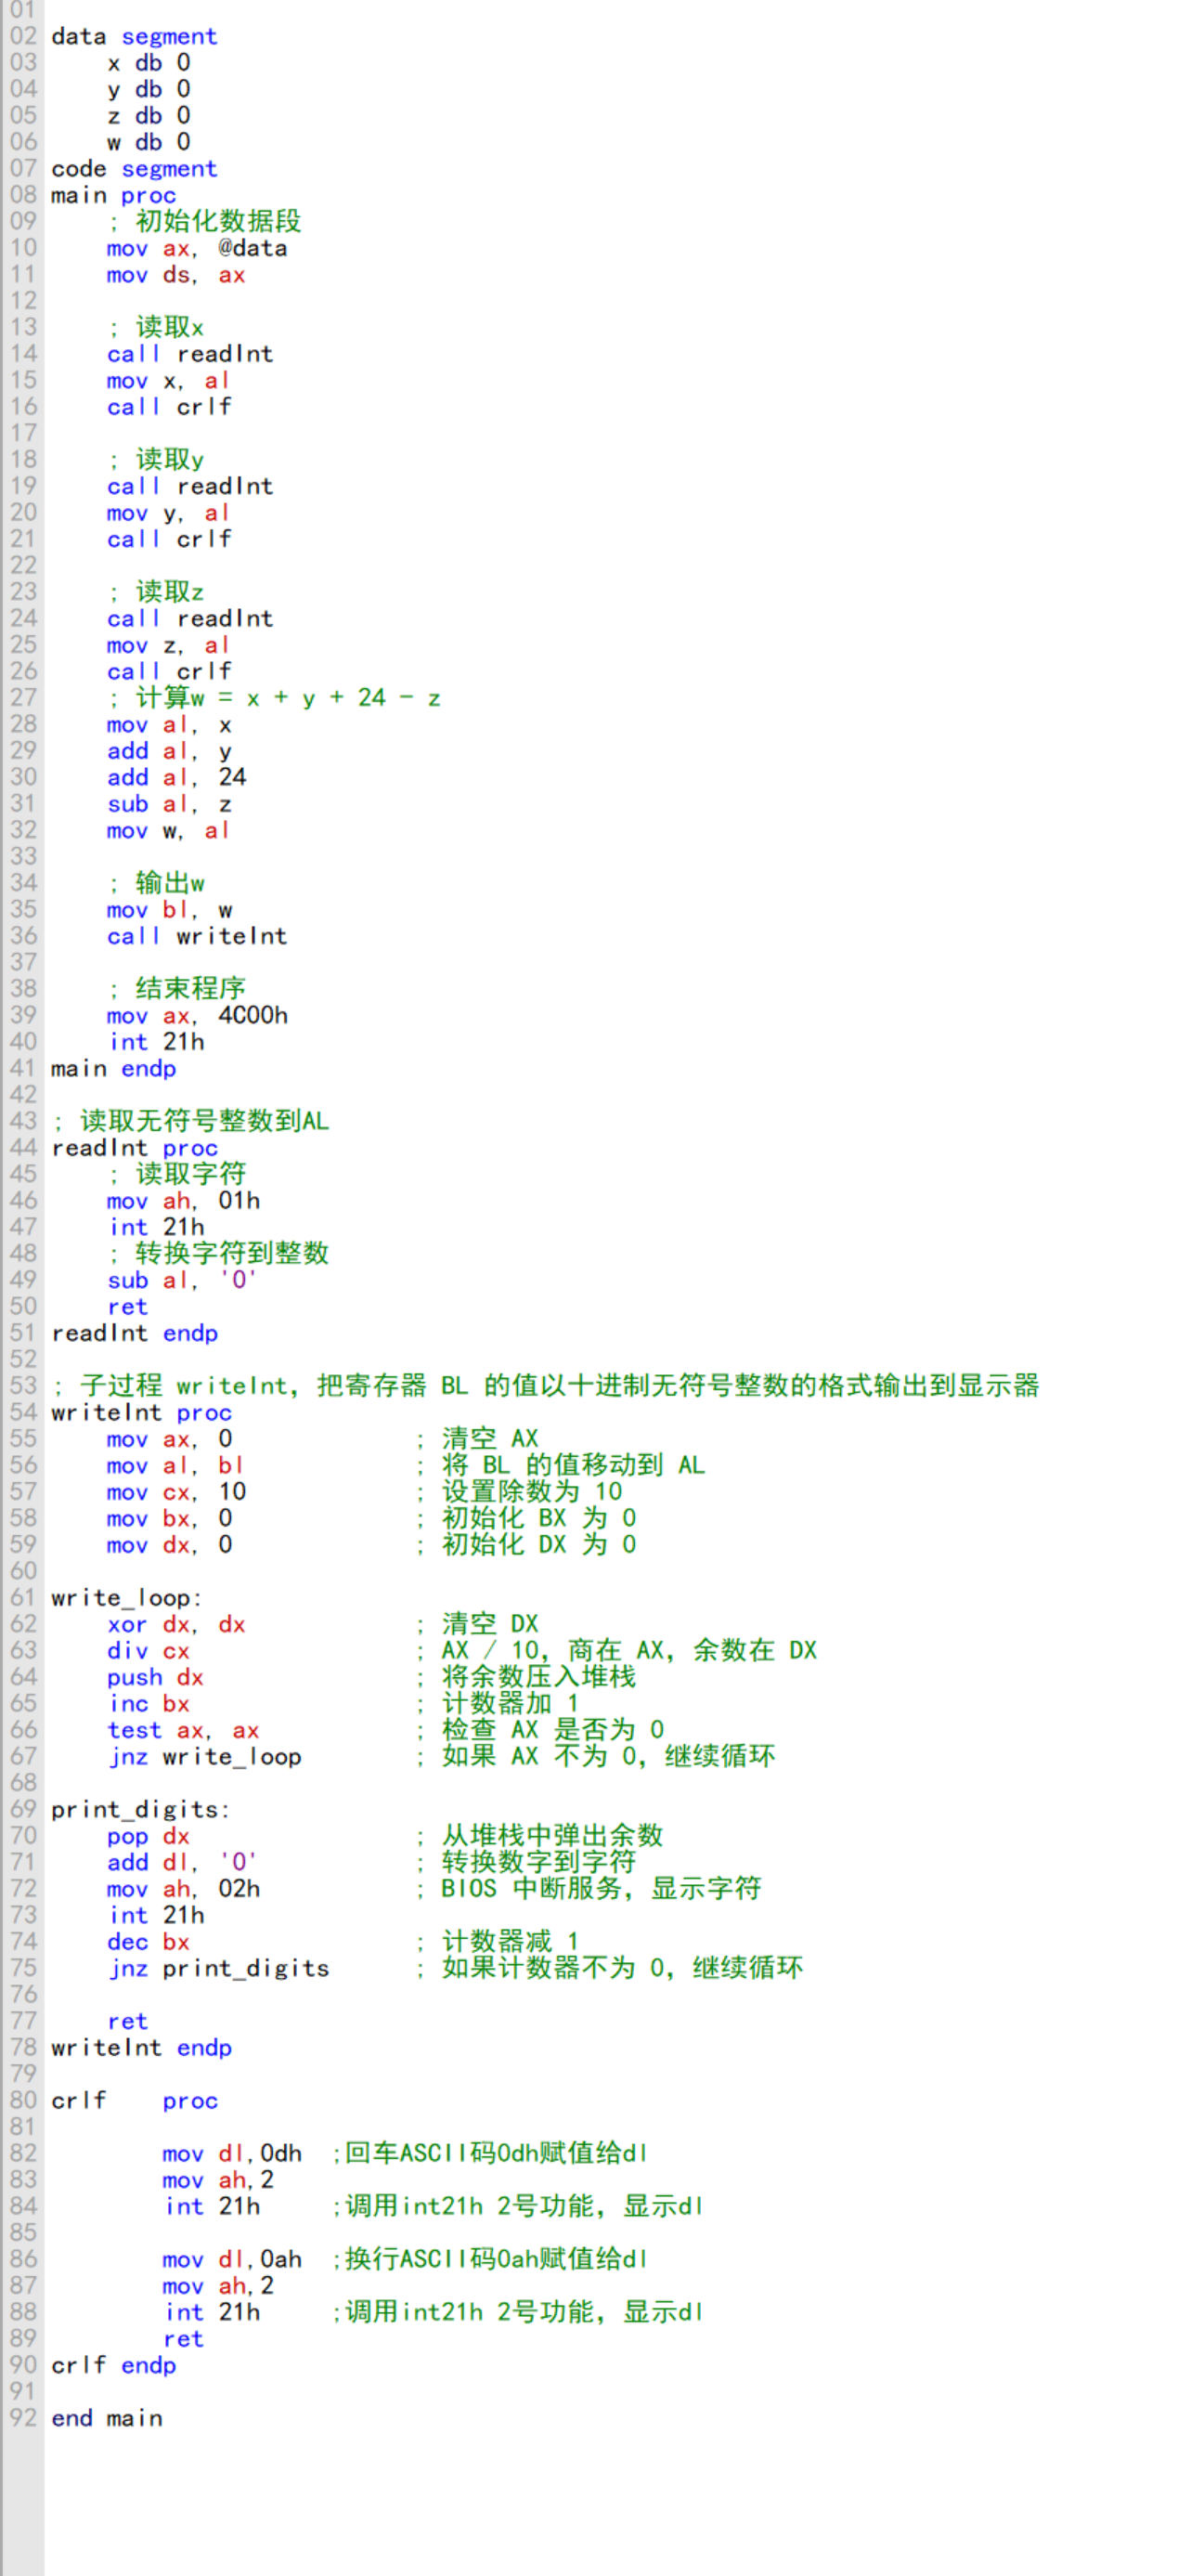Click the 'y db 0' variable definition

[x=149, y=89]
